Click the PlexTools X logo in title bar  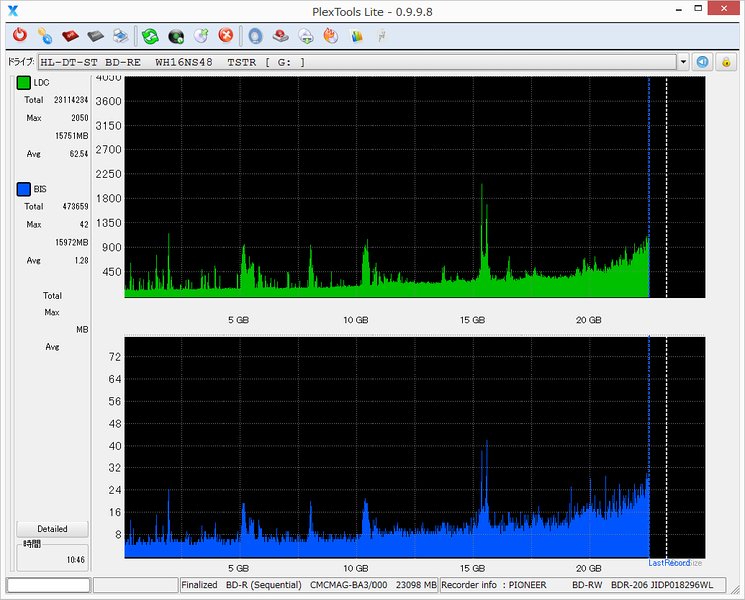[x=13, y=10]
